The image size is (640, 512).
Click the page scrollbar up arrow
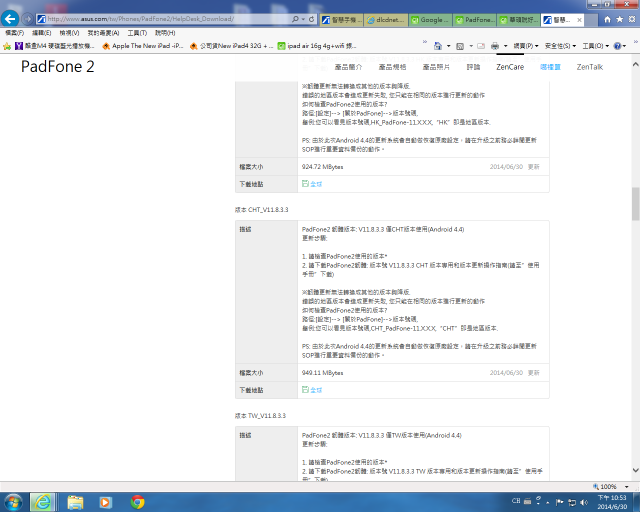coord(636,65)
